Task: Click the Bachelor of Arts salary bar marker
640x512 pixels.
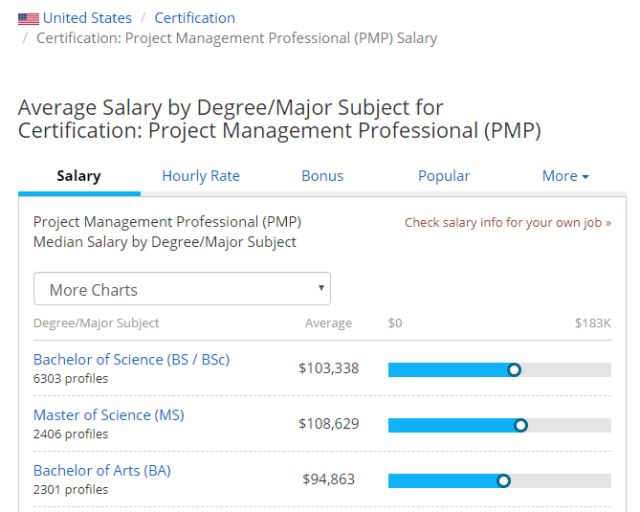Action: 503,481
